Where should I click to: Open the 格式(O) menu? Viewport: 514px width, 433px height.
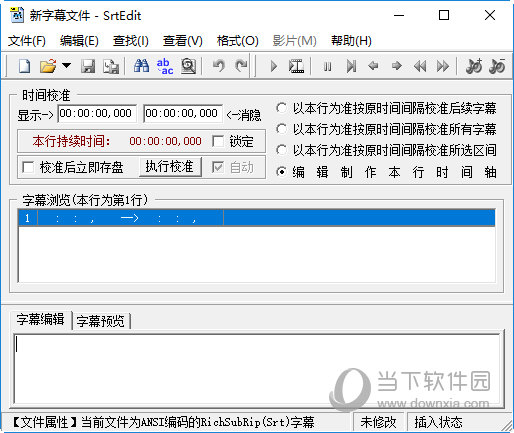[238, 41]
